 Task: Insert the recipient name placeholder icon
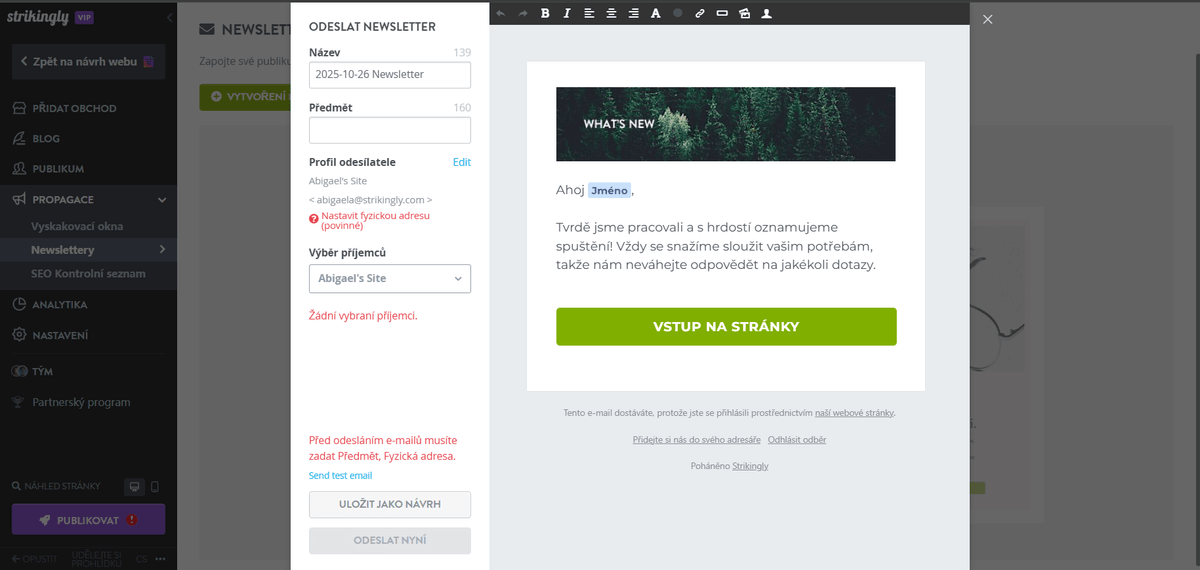[766, 13]
